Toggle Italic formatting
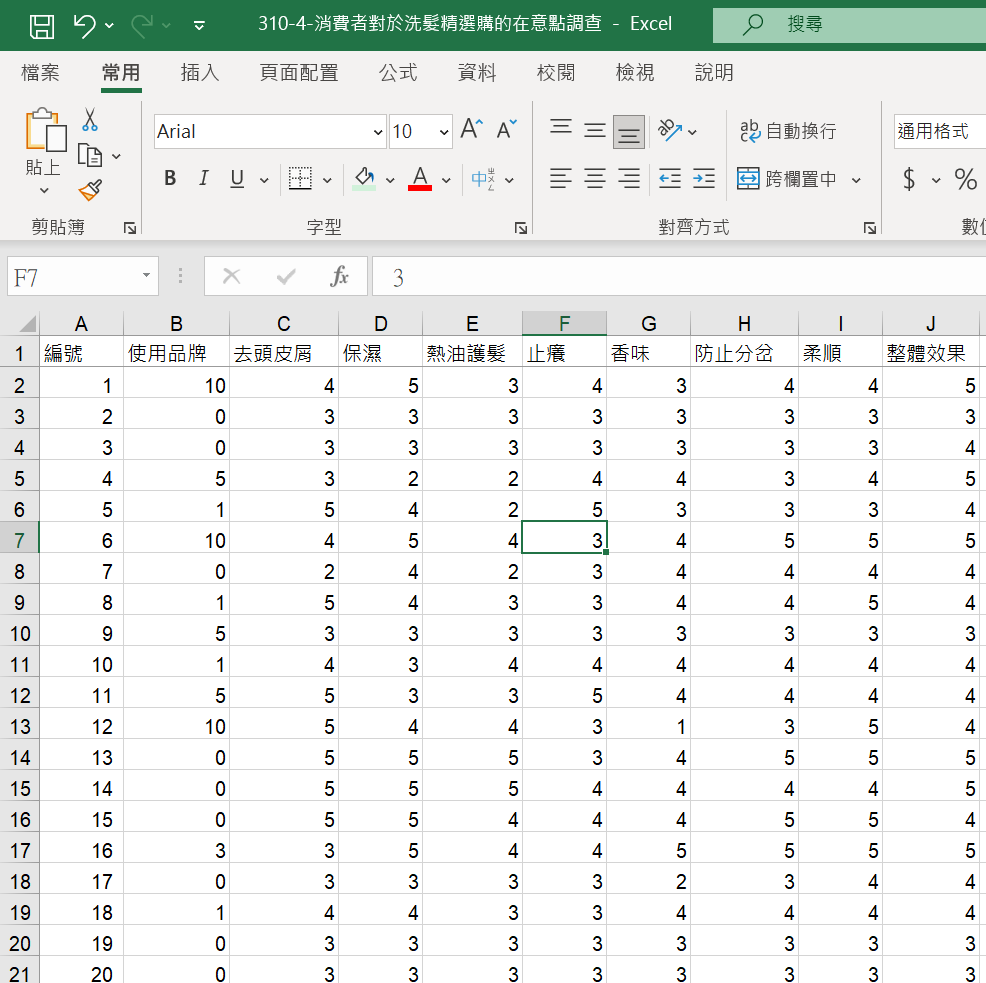 [203, 179]
